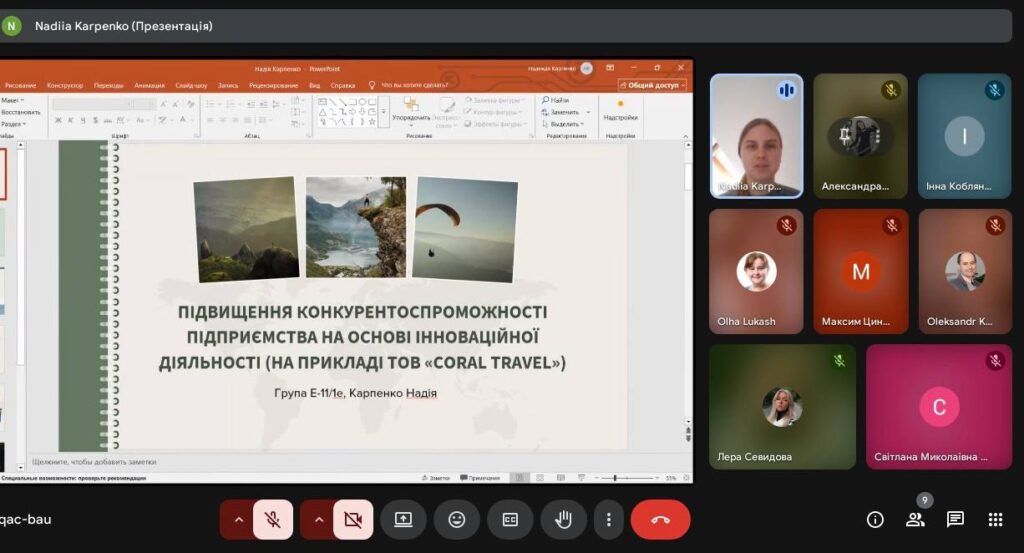Select the Лера Севидова participant tile
This screenshot has height=553, width=1024.
pyautogui.click(x=782, y=407)
